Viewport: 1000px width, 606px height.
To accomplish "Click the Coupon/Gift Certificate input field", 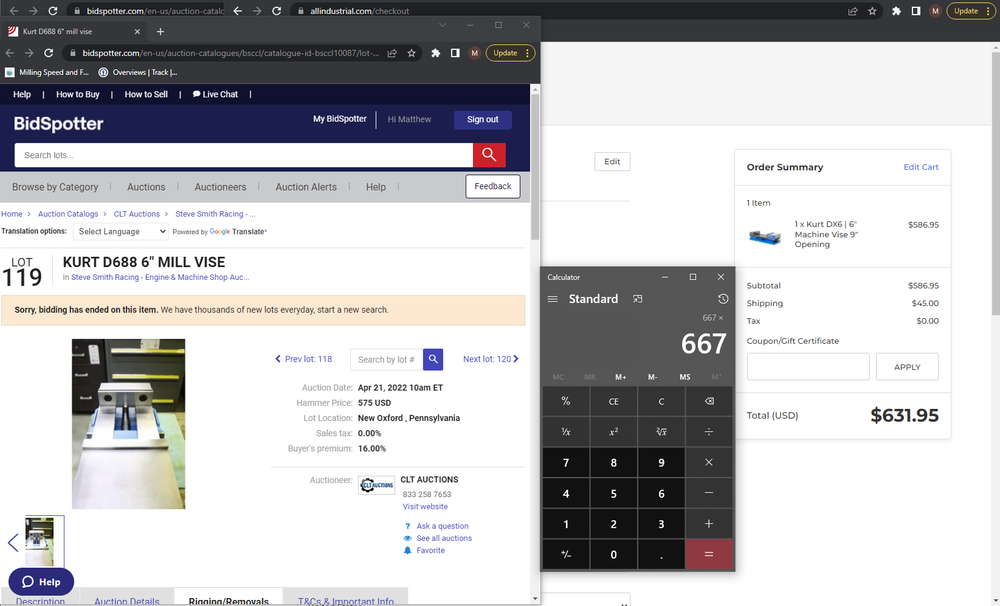I will tap(808, 367).
